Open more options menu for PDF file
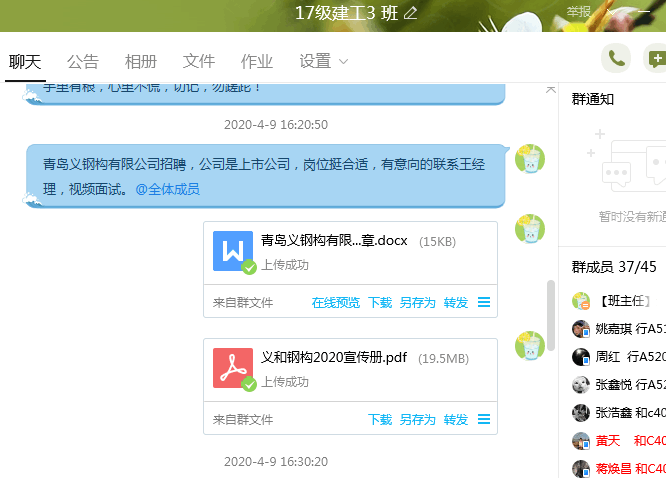This screenshot has height=478, width=666. (484, 420)
